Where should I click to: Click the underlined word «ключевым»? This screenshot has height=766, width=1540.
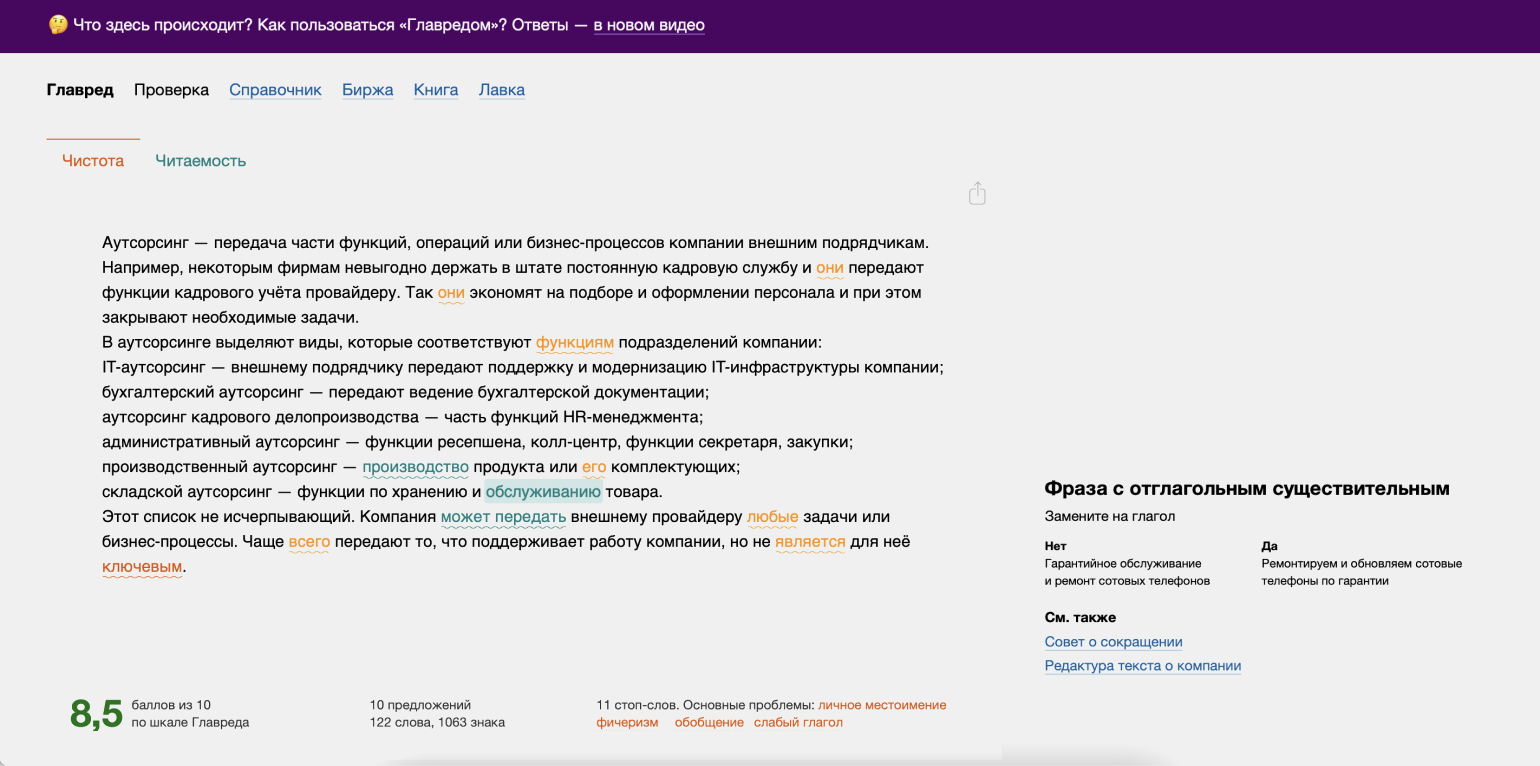142,567
